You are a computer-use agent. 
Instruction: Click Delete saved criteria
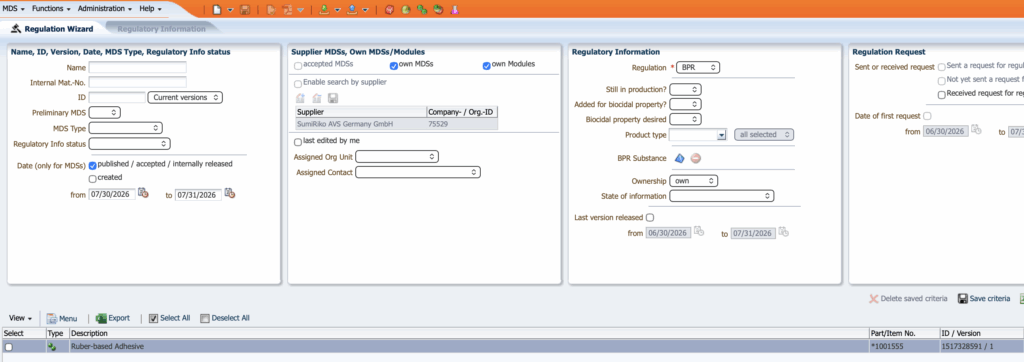[x=908, y=299]
